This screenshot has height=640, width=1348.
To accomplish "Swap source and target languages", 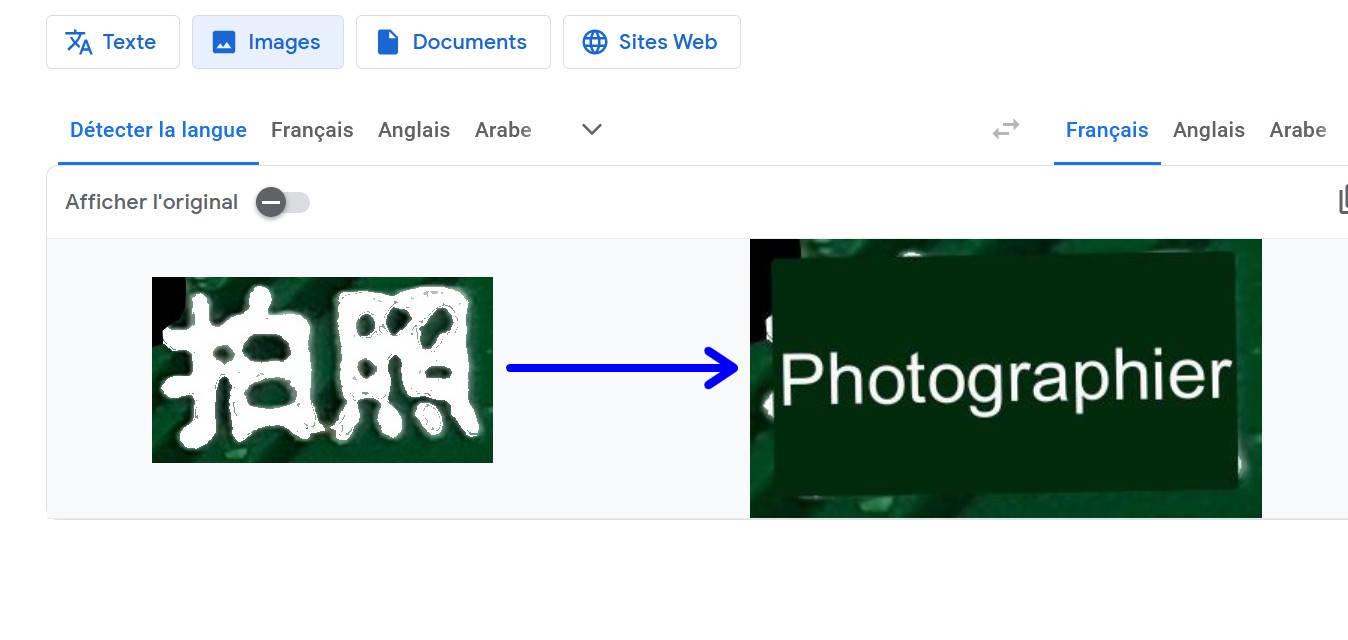I will (x=1005, y=129).
